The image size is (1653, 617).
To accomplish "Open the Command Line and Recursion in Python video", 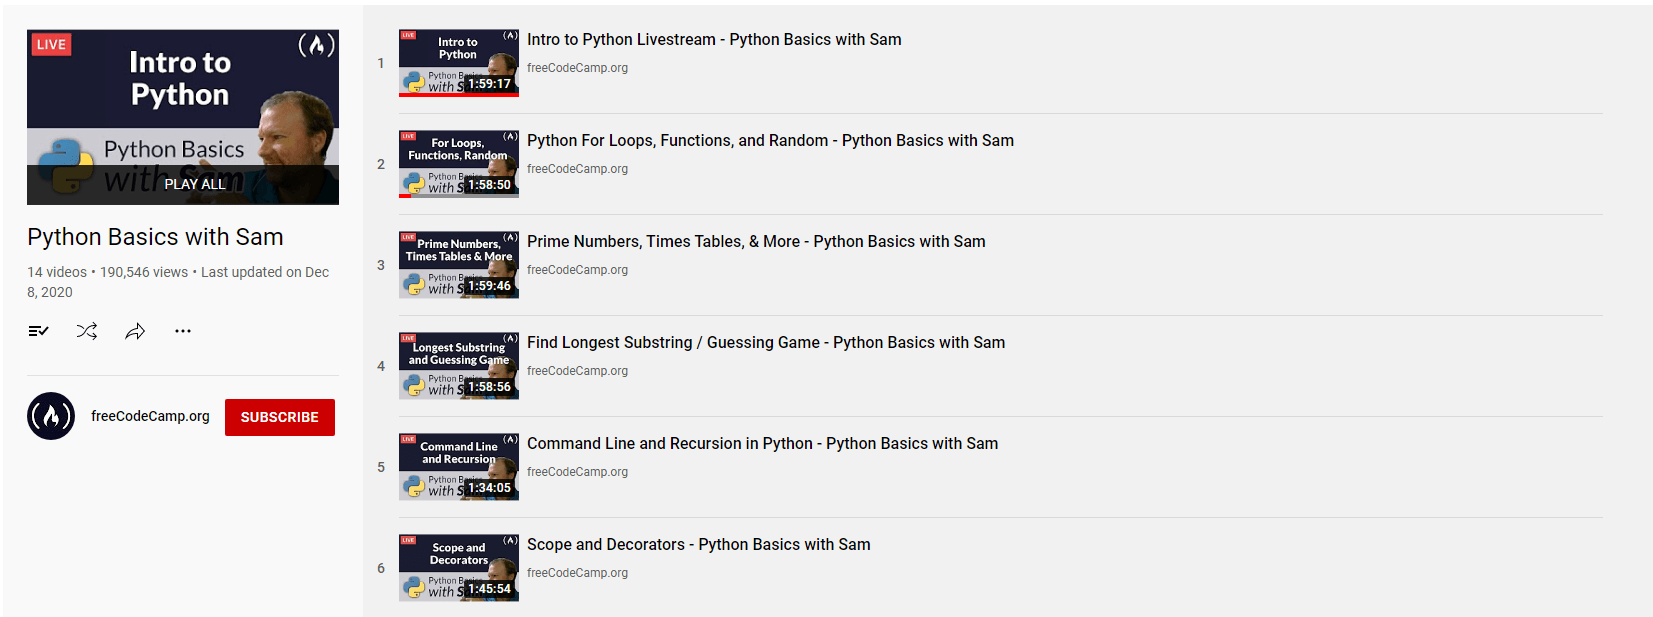I will point(762,443).
